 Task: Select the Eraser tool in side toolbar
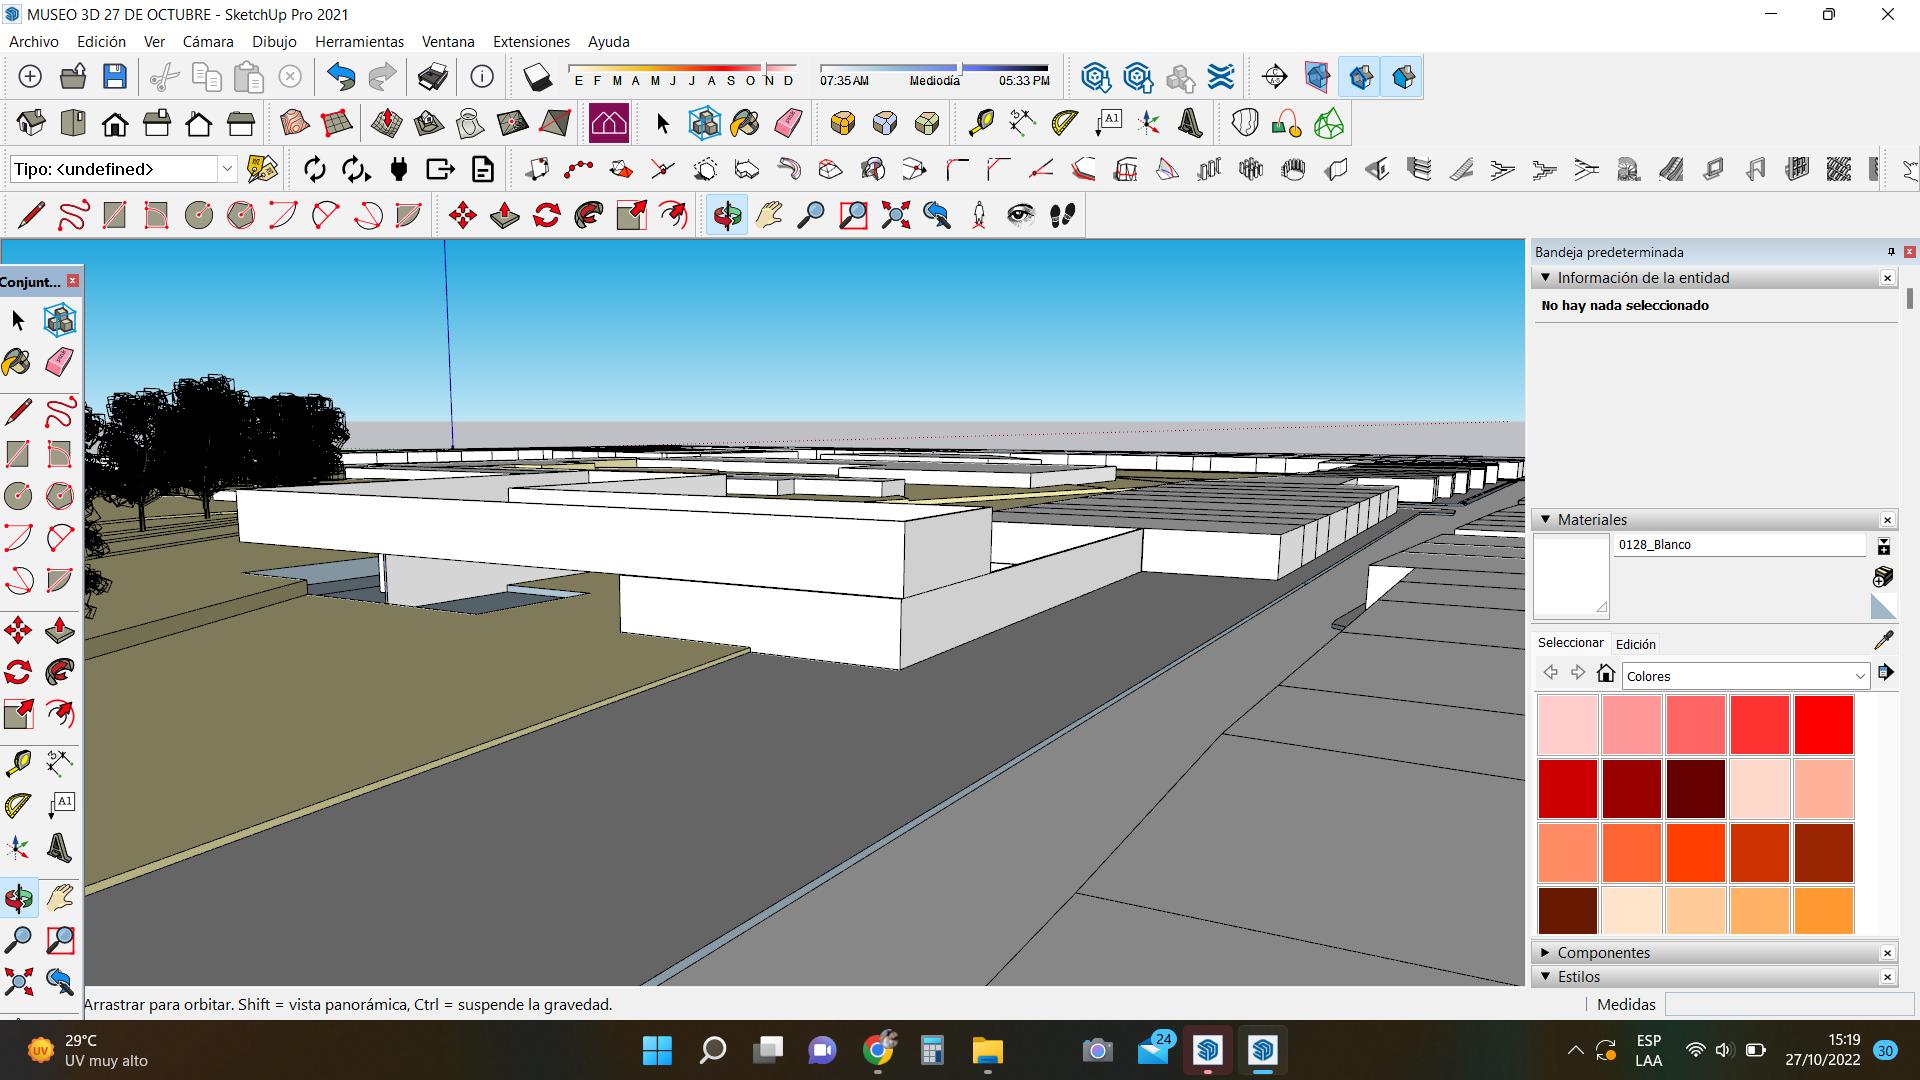59,362
